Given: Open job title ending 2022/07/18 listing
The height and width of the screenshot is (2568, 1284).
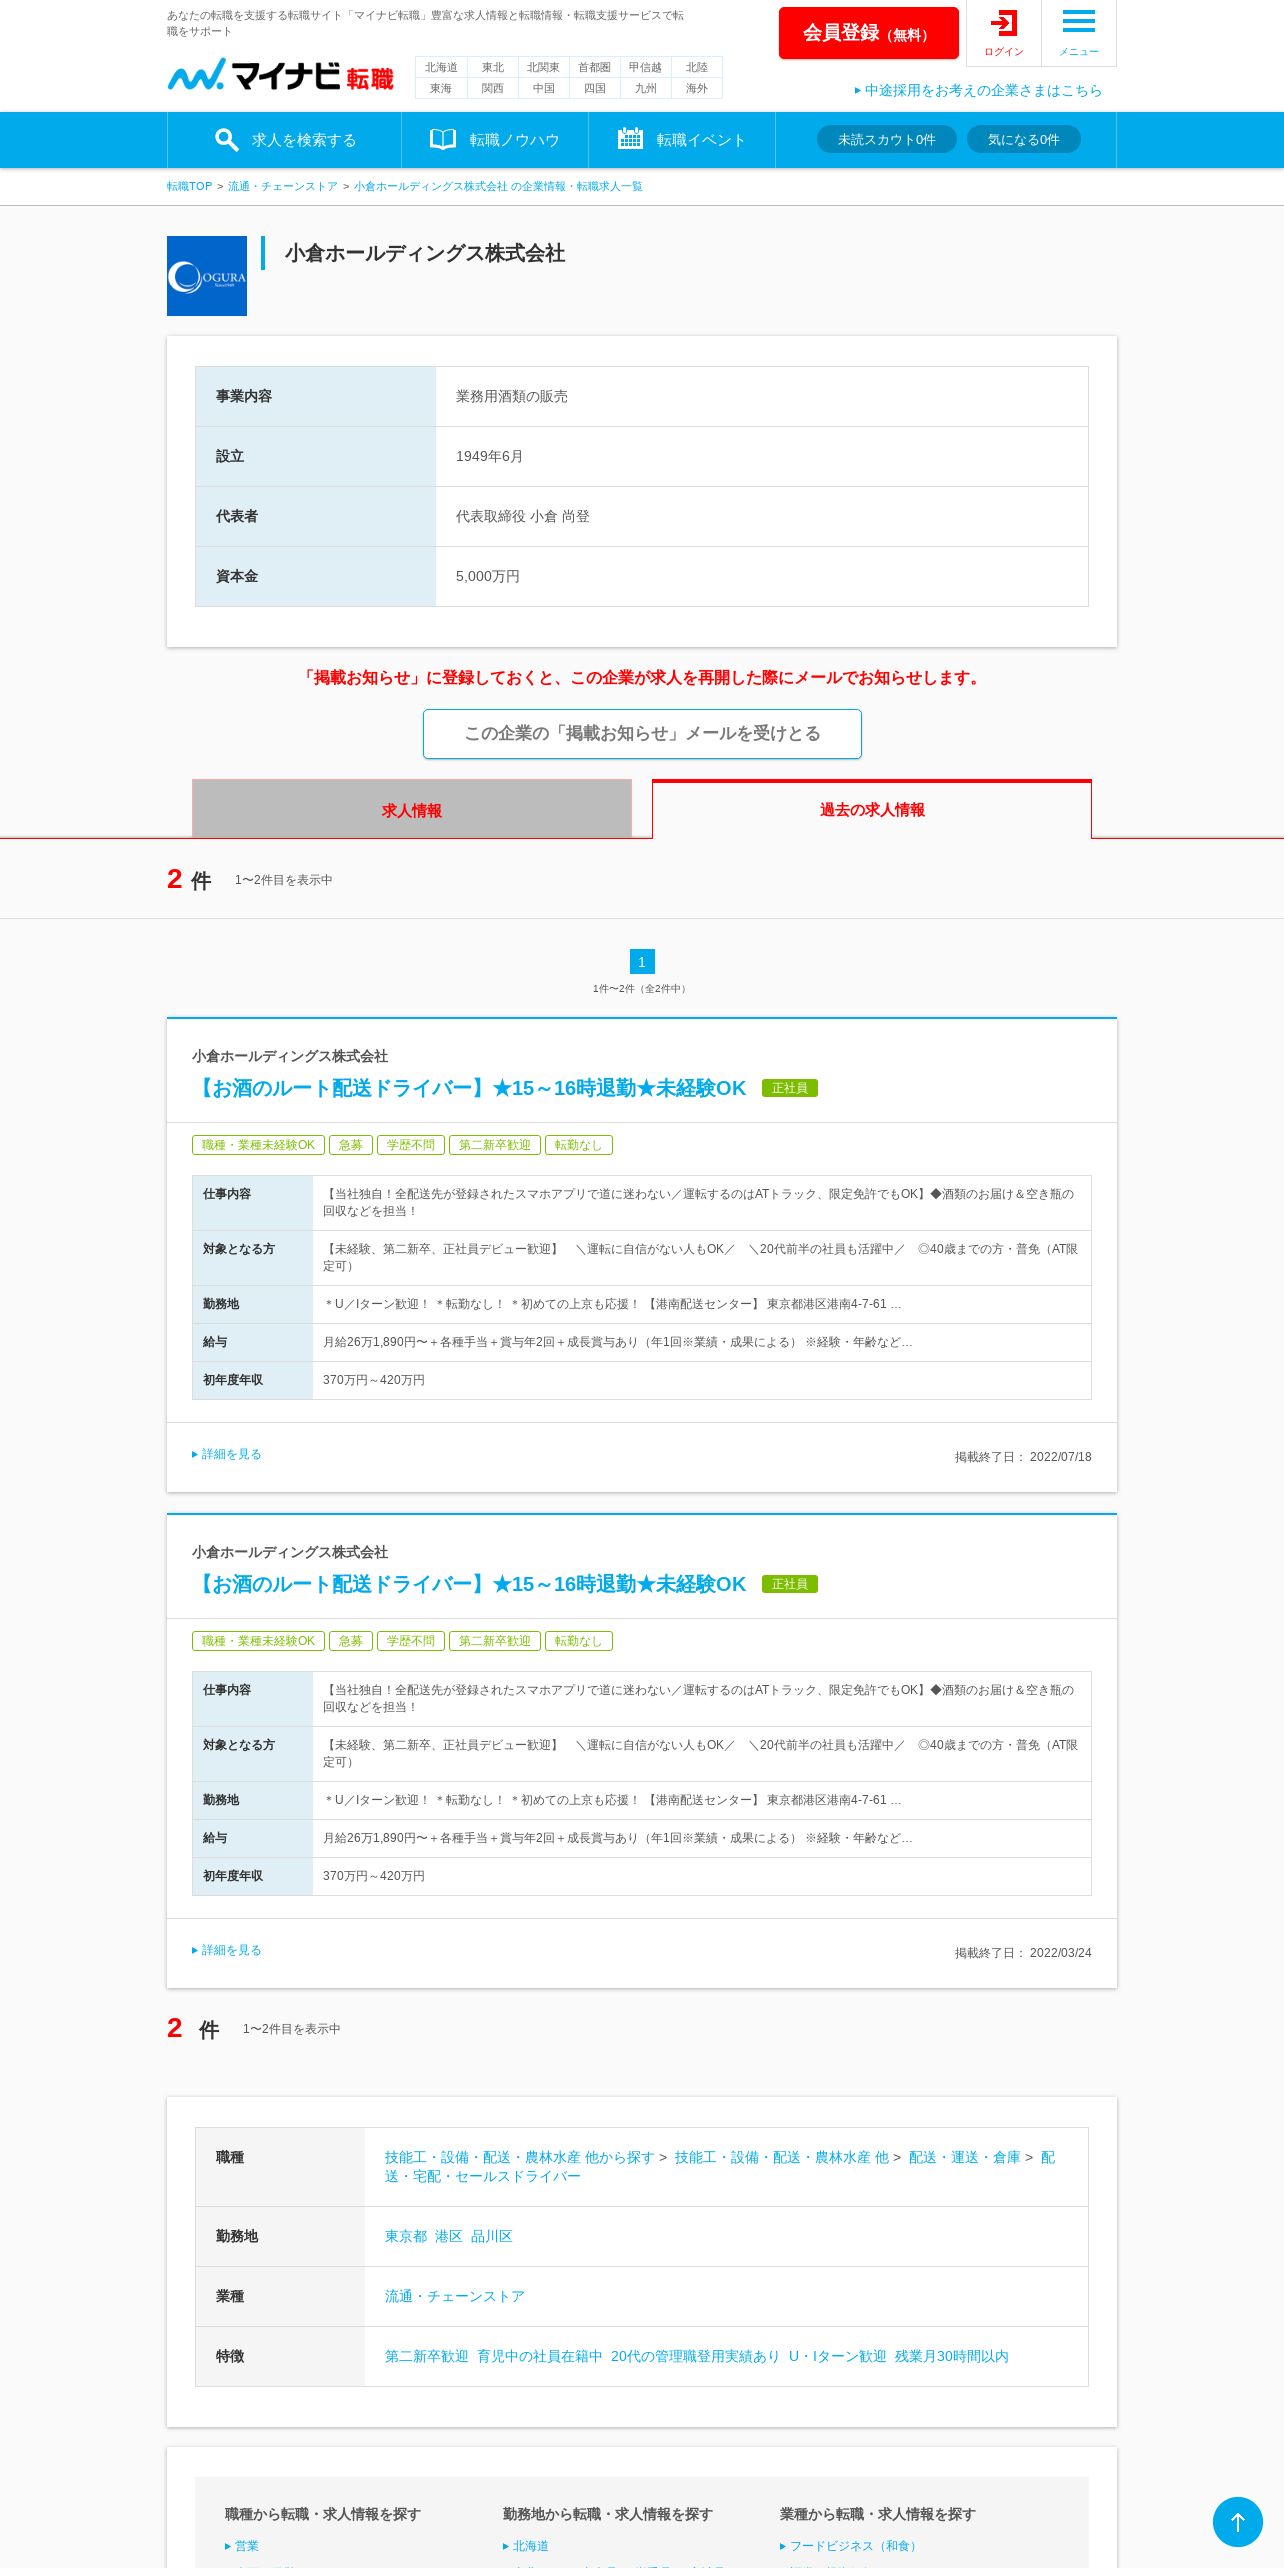Looking at the screenshot, I should coord(469,1088).
